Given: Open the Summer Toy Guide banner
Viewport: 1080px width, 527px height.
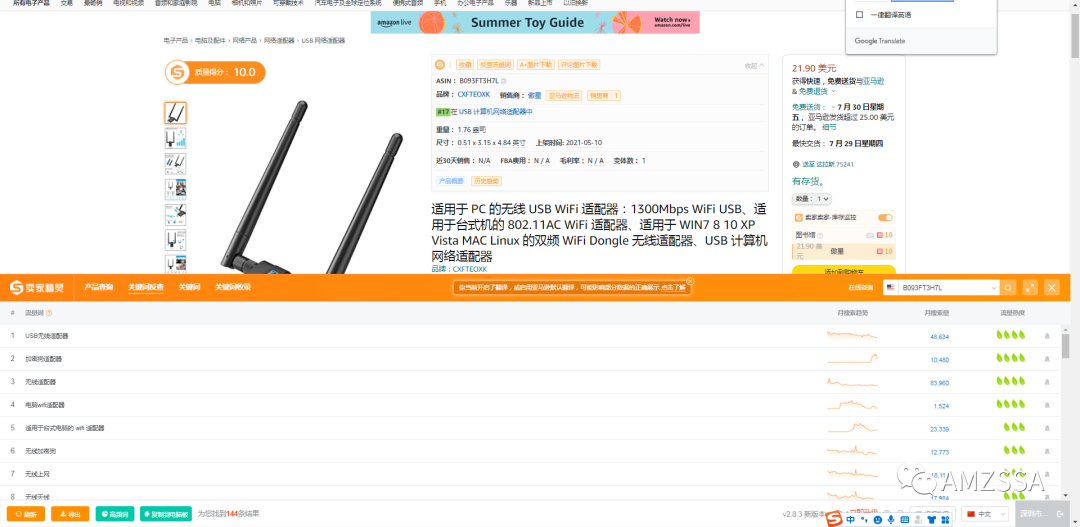Looking at the screenshot, I should [535, 22].
